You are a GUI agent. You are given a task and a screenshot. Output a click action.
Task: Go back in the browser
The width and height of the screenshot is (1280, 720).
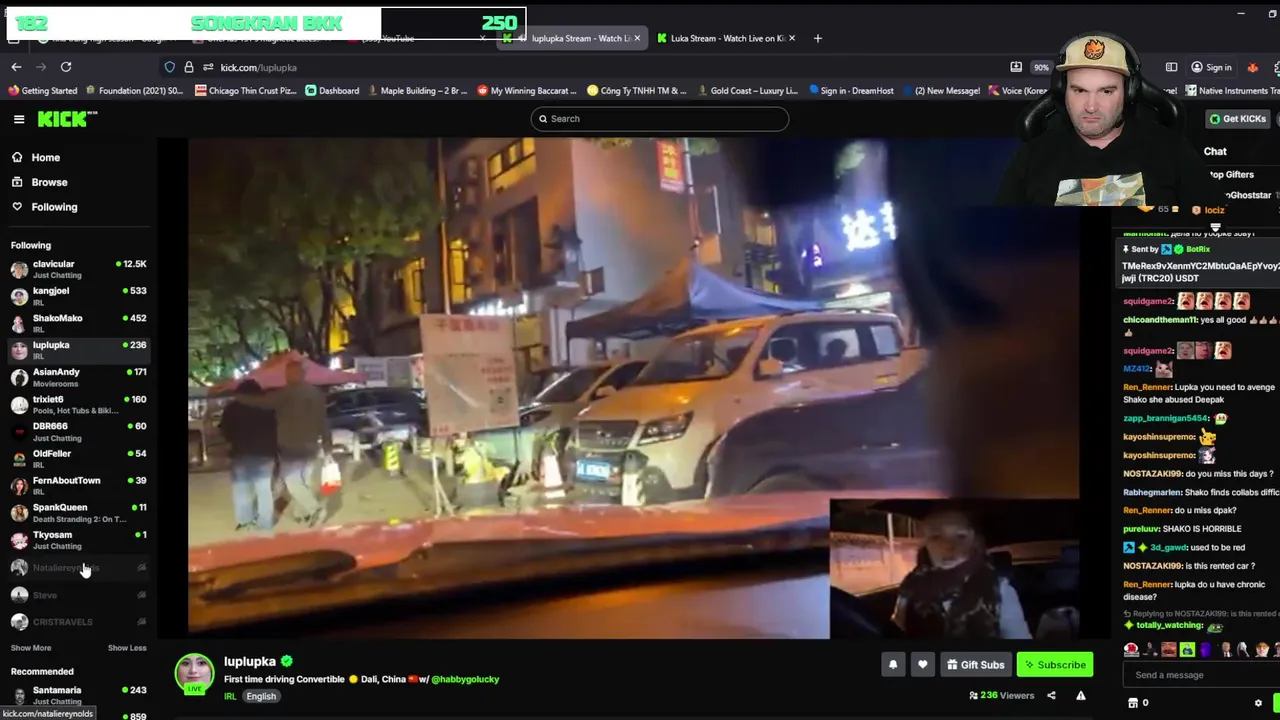[x=16, y=67]
